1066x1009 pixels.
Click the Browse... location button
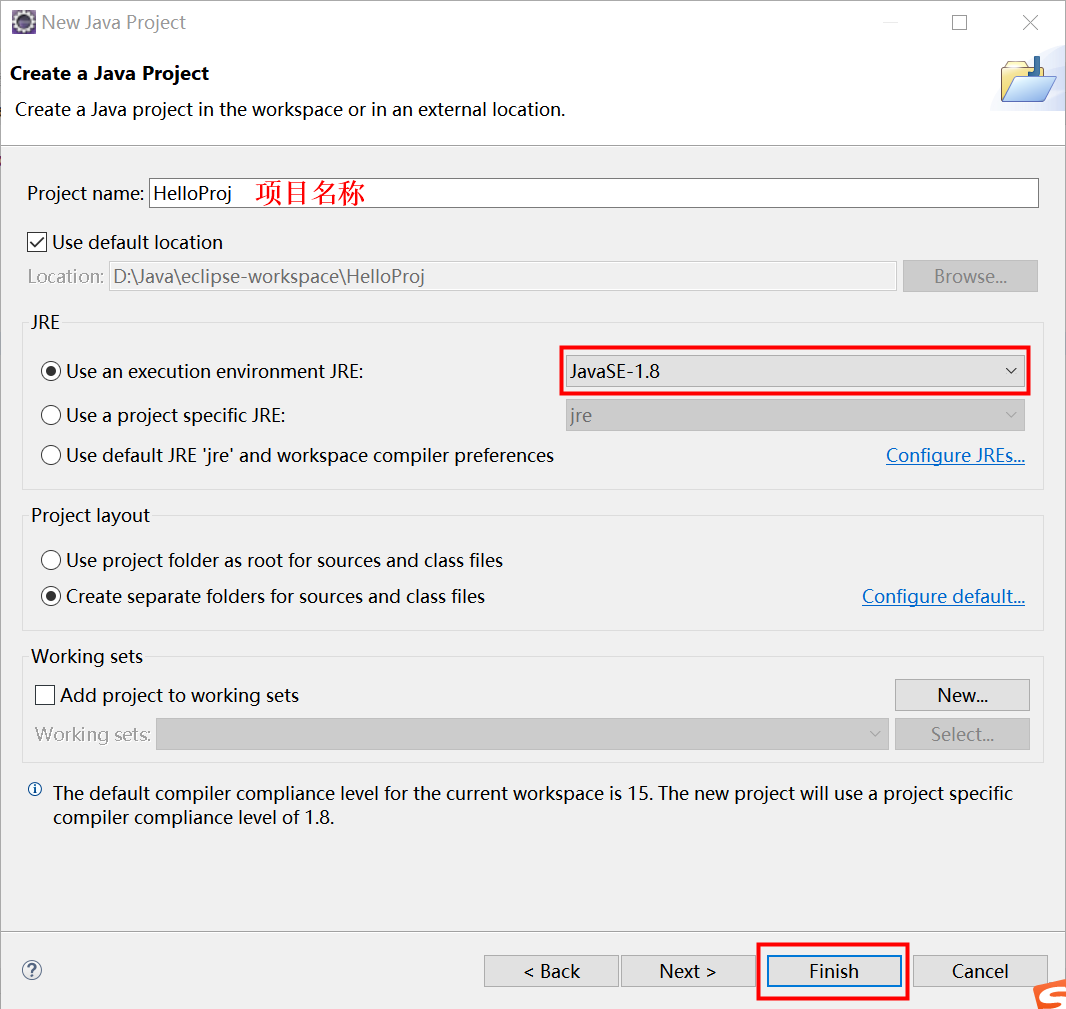970,276
